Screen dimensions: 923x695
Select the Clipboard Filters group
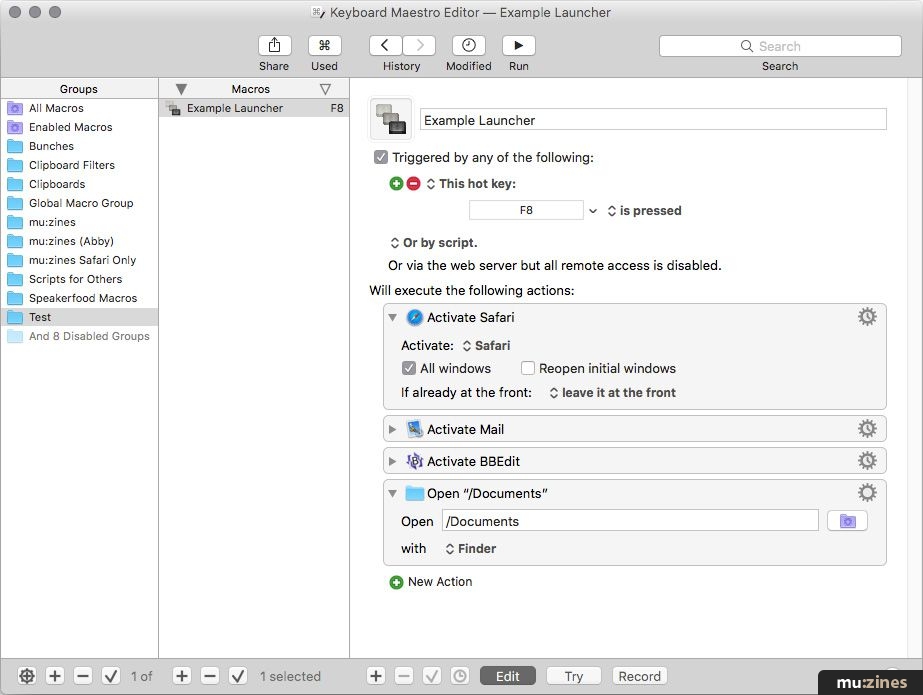pos(71,165)
